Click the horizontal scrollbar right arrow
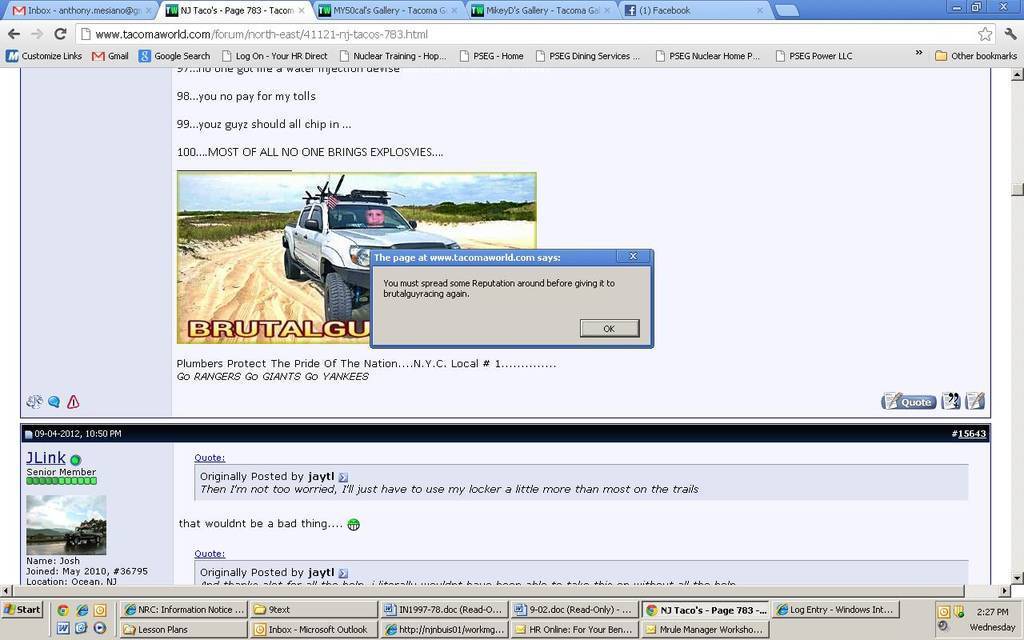Image resolution: width=1024 pixels, height=640 pixels. coord(1006,590)
